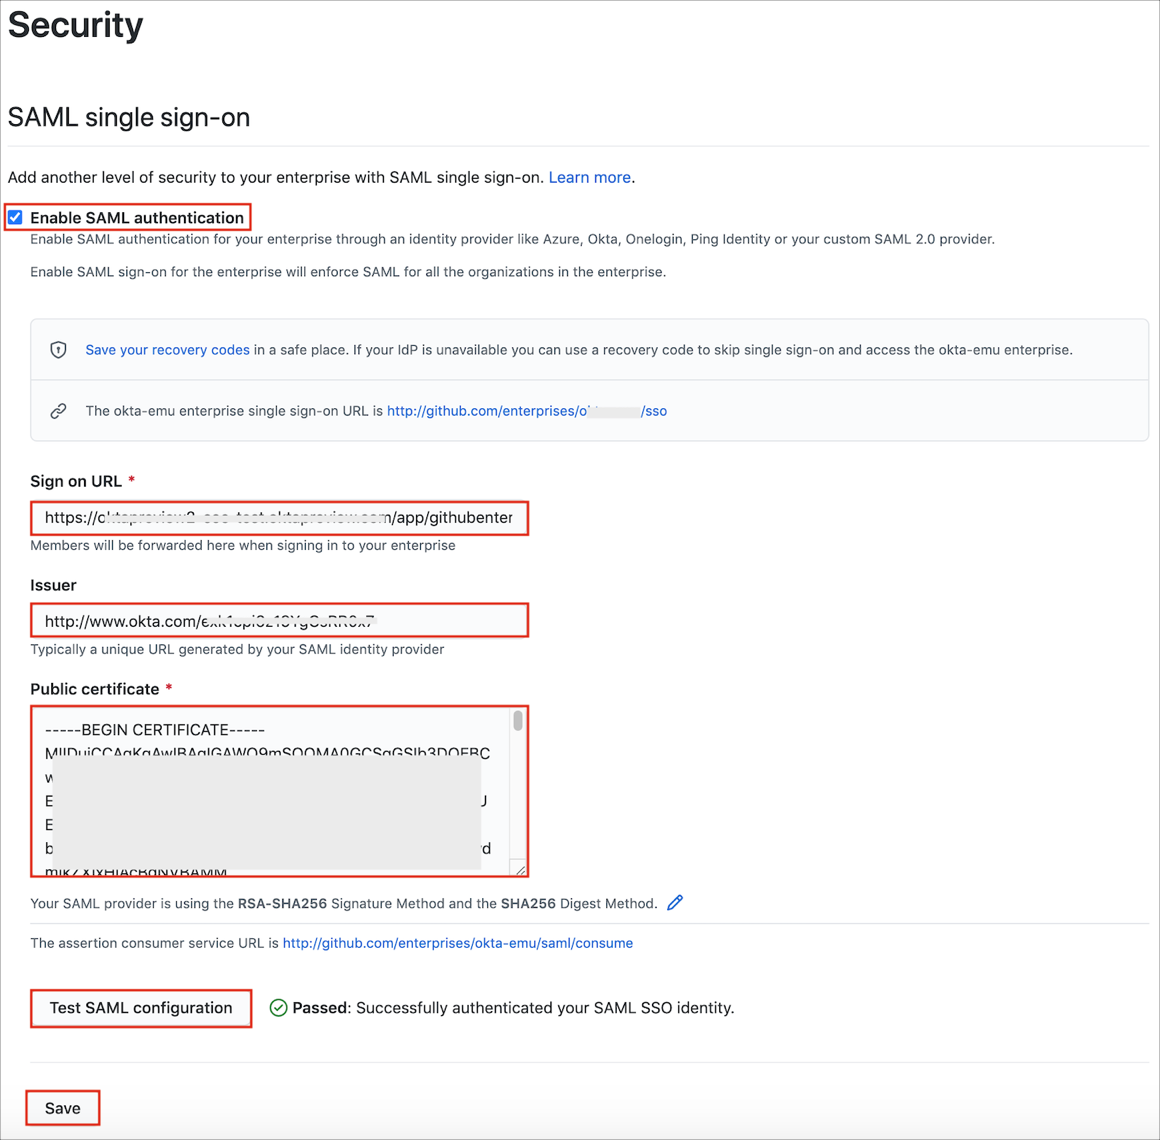This screenshot has height=1140, width=1160.
Task: Click into the Issuer text field
Action: click(x=279, y=621)
